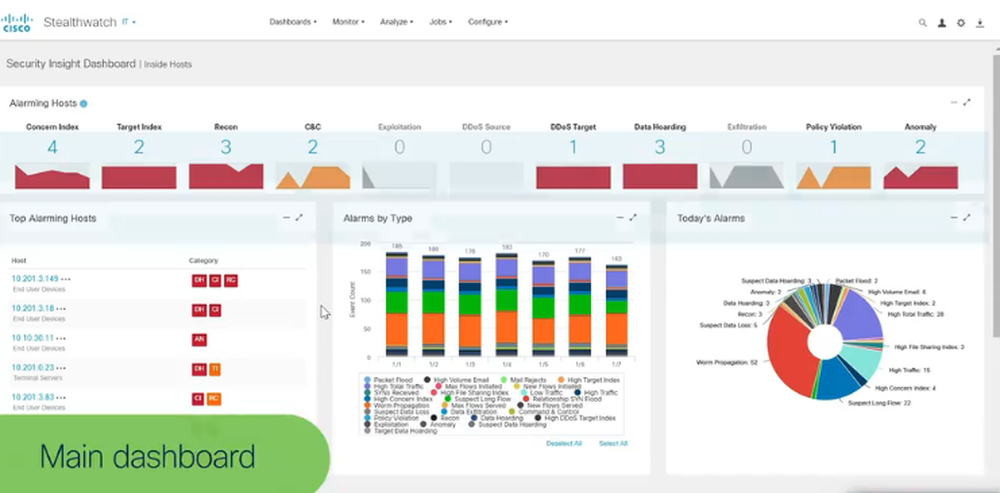This screenshot has width=1000, height=493.
Task: Minimize the Alarms by Type panel
Action: coord(620,217)
